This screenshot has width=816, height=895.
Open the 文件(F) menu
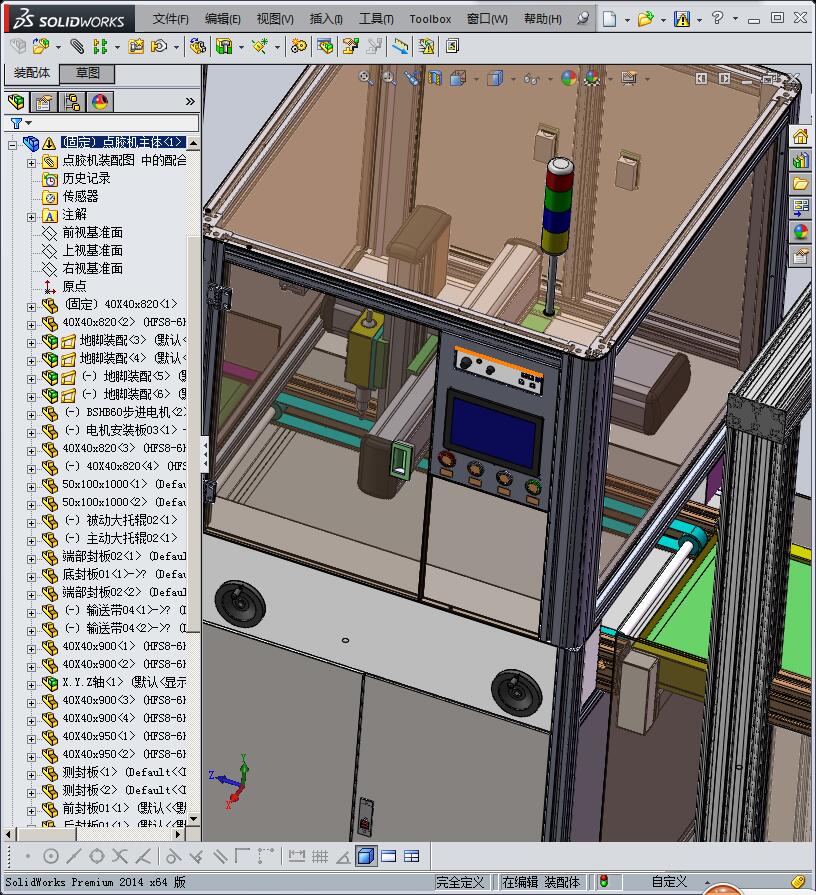[171, 19]
